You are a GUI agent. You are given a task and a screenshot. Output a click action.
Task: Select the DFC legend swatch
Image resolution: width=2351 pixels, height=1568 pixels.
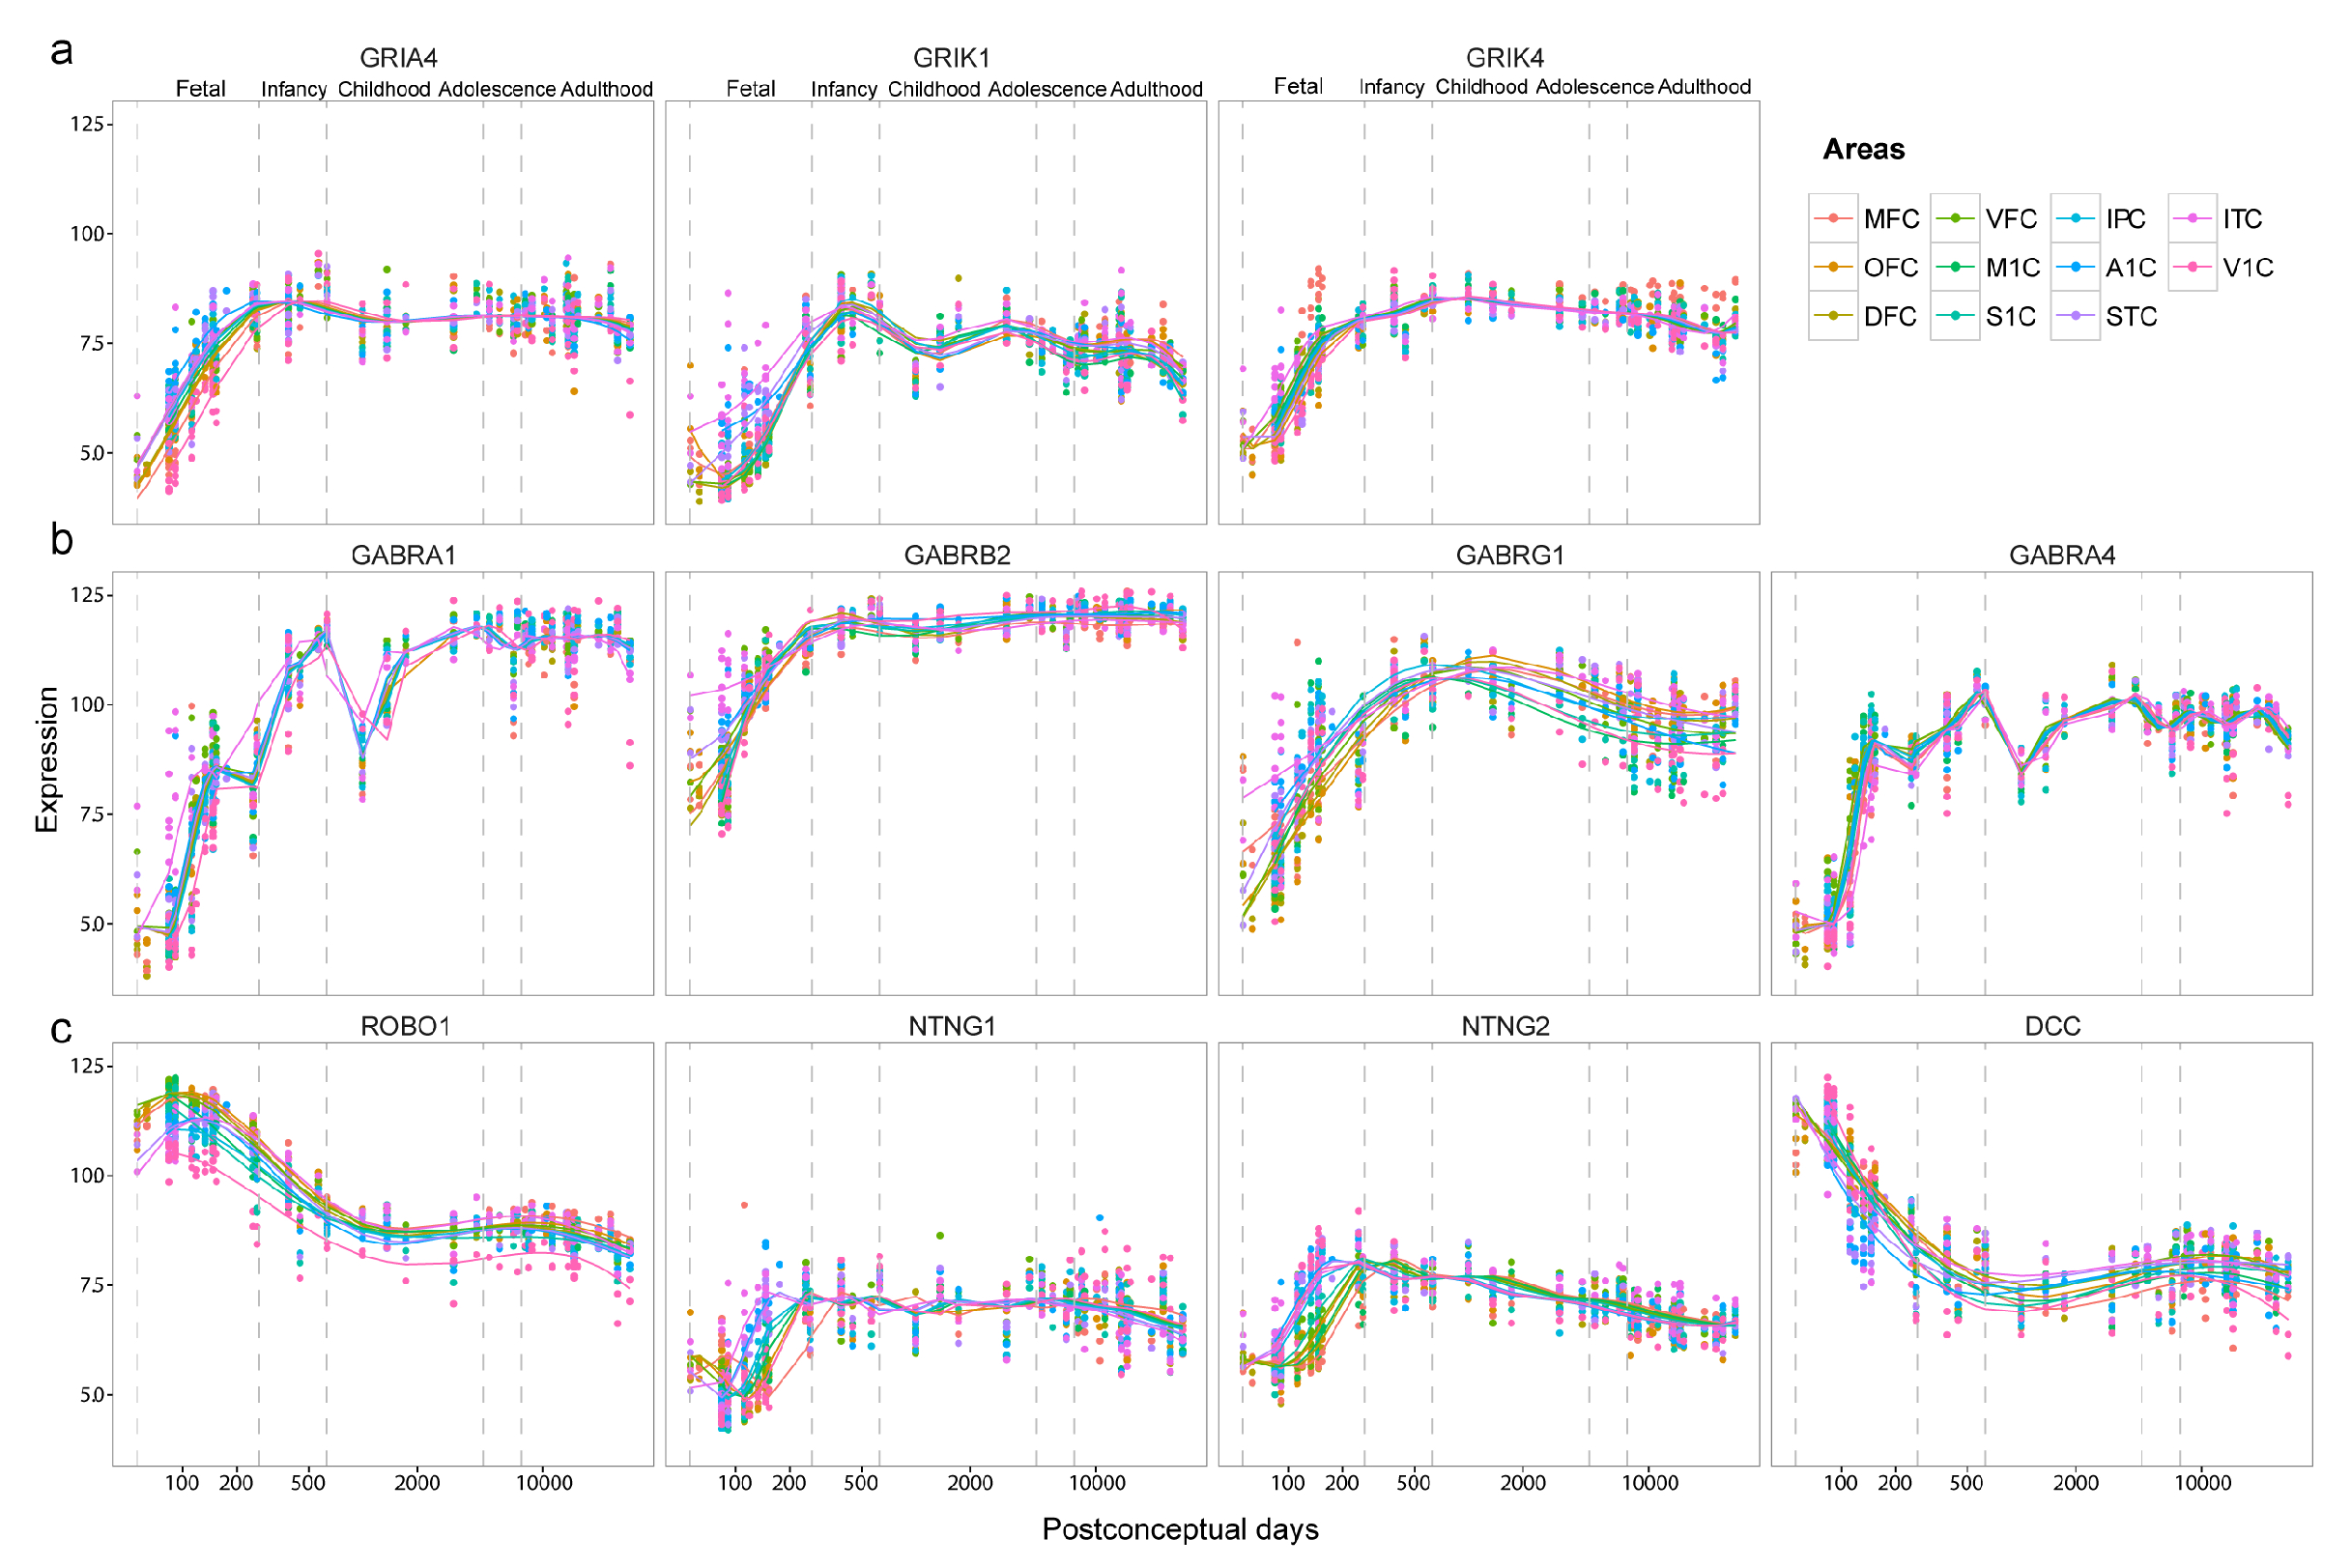tap(1833, 316)
